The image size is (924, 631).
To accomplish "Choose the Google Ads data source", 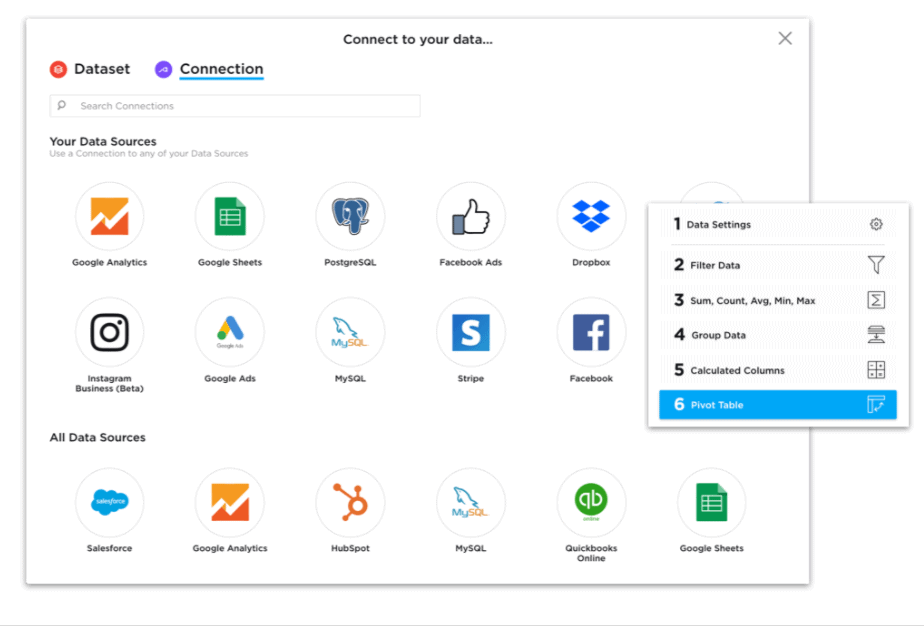I will (x=230, y=332).
